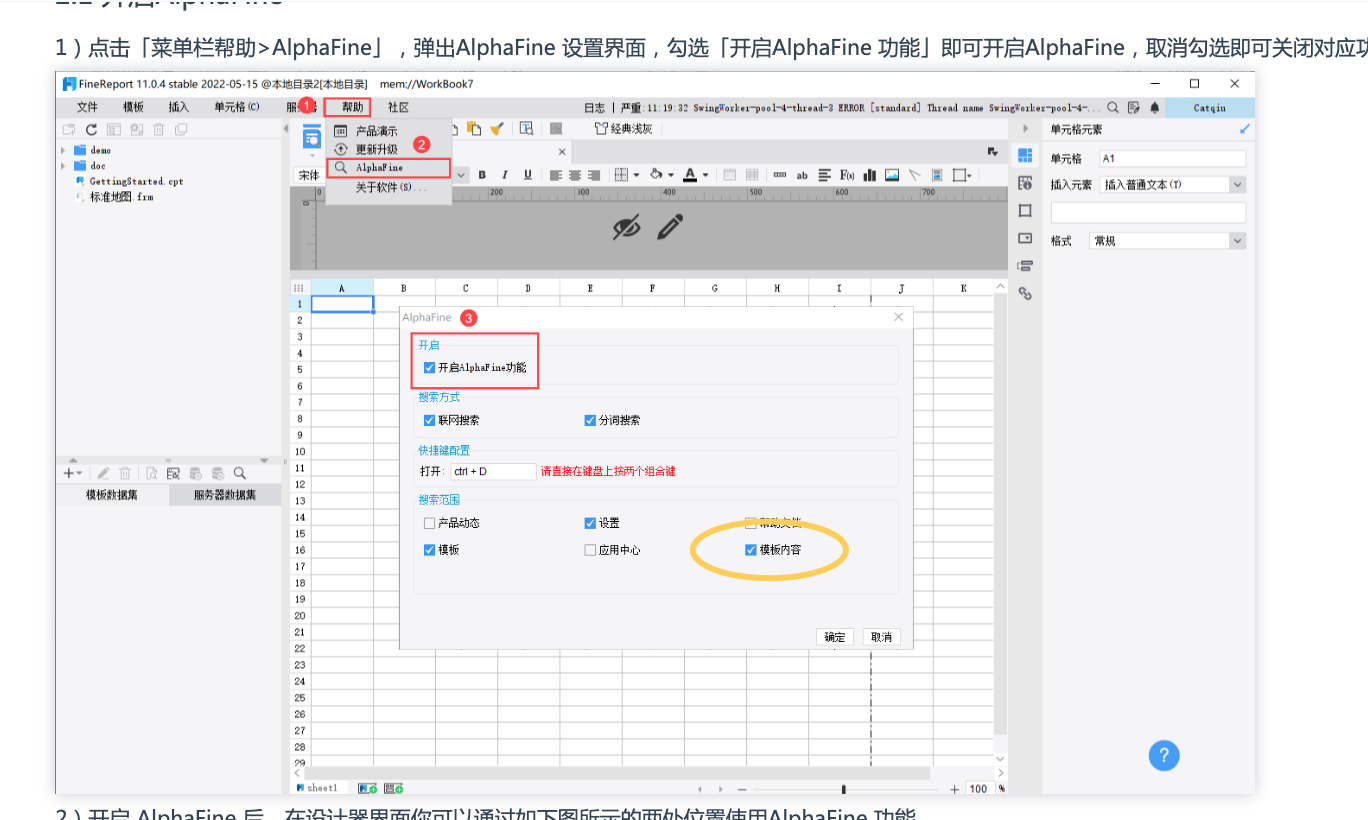
Task: Click the pencil edit icon in the dataset toolbar
Action: tap(103, 473)
